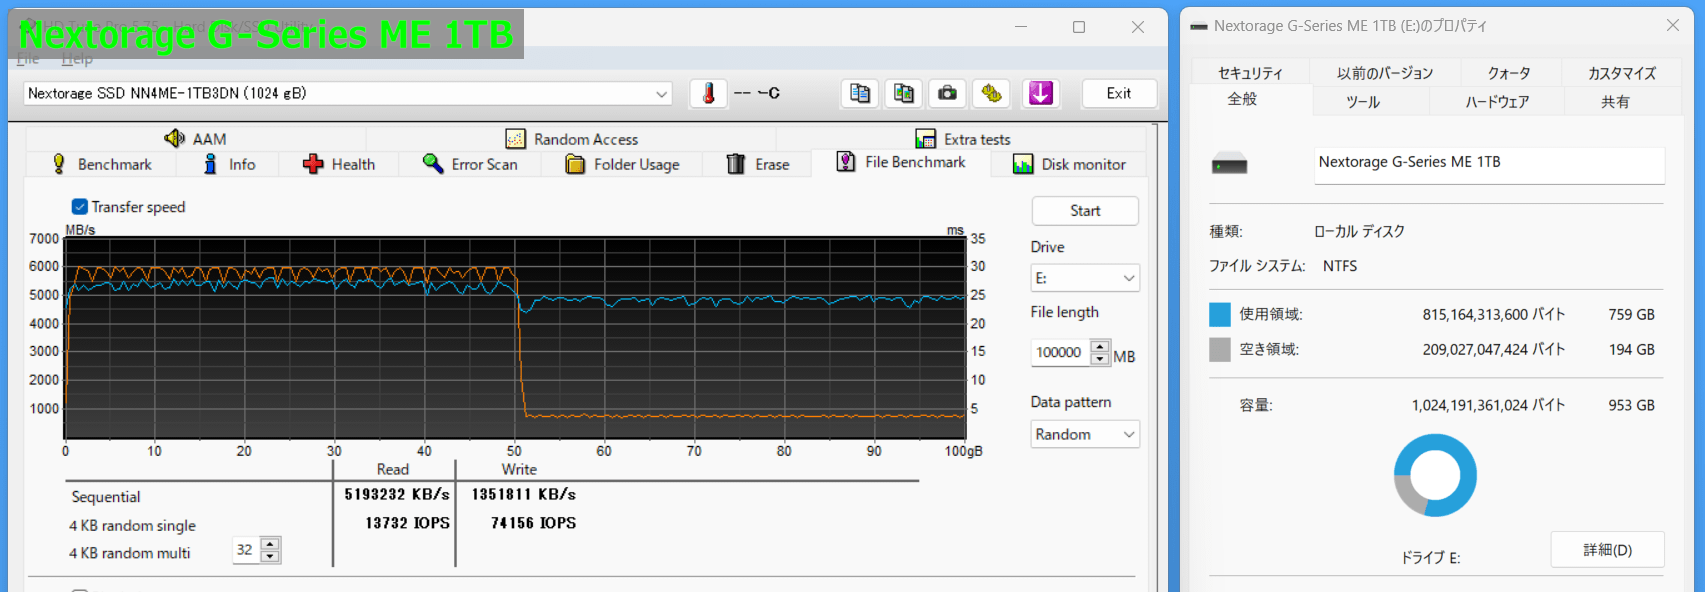Select the Folder Usage tab
Image resolution: width=1705 pixels, height=592 pixels.
click(622, 164)
